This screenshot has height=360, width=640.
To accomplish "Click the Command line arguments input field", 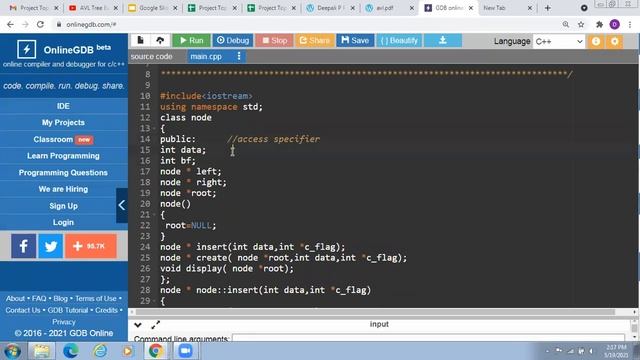I will click(x=428, y=338).
